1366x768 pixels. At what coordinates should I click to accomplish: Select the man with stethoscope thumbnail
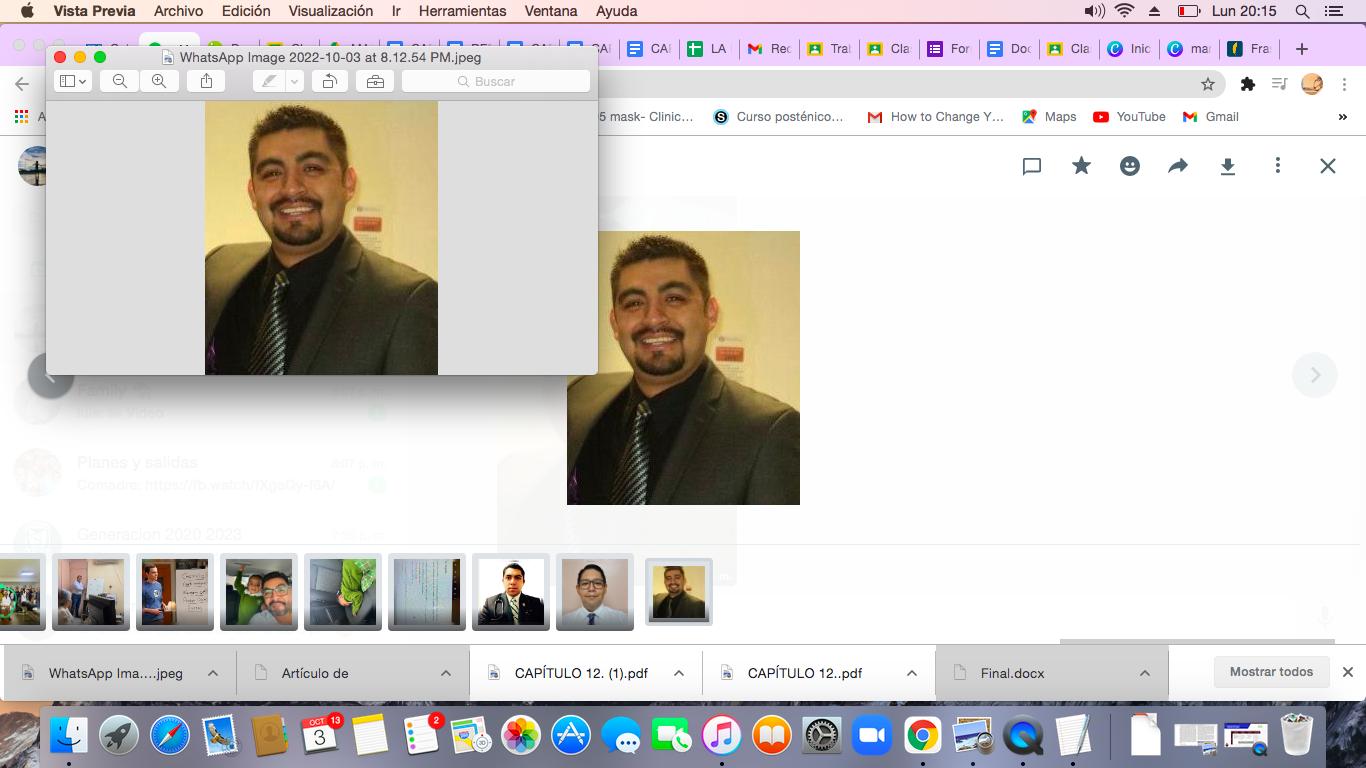[511, 592]
